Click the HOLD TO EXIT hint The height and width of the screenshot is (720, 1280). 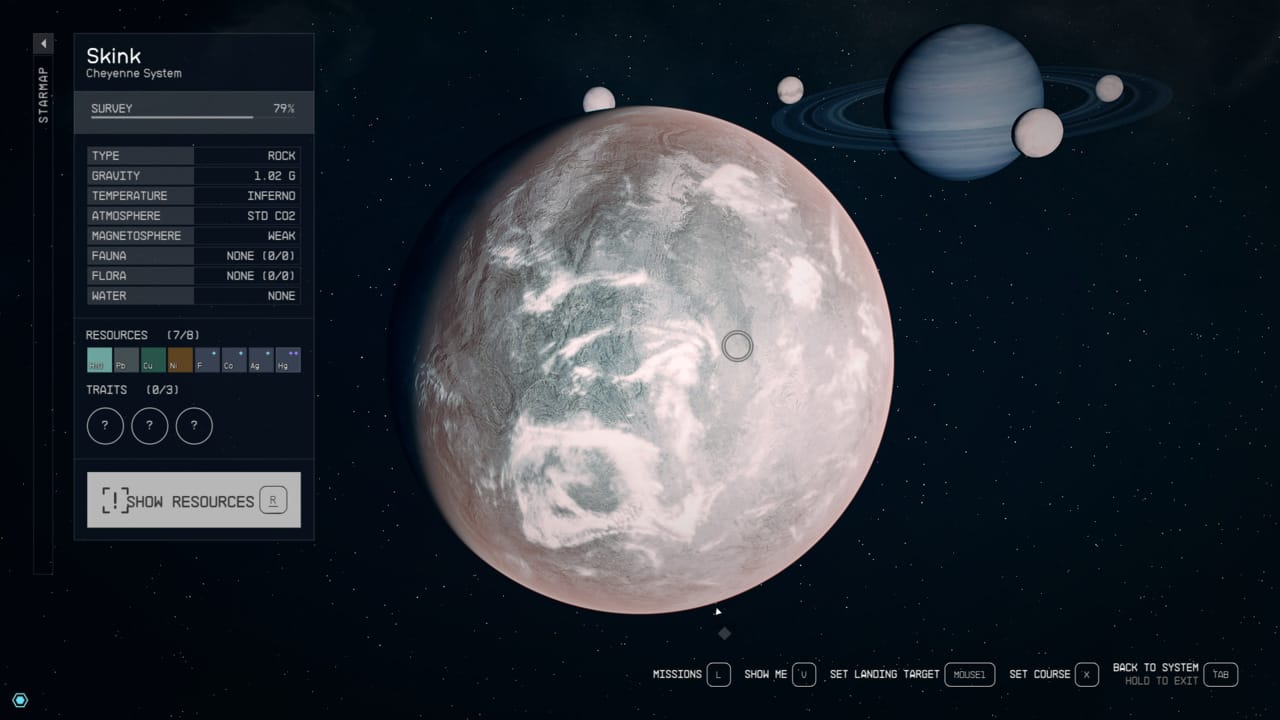1162,682
